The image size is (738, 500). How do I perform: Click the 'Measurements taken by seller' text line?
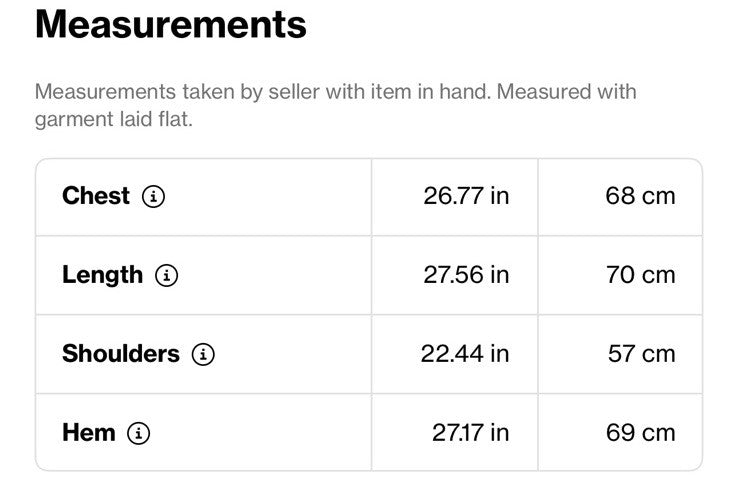pyautogui.click(x=336, y=92)
